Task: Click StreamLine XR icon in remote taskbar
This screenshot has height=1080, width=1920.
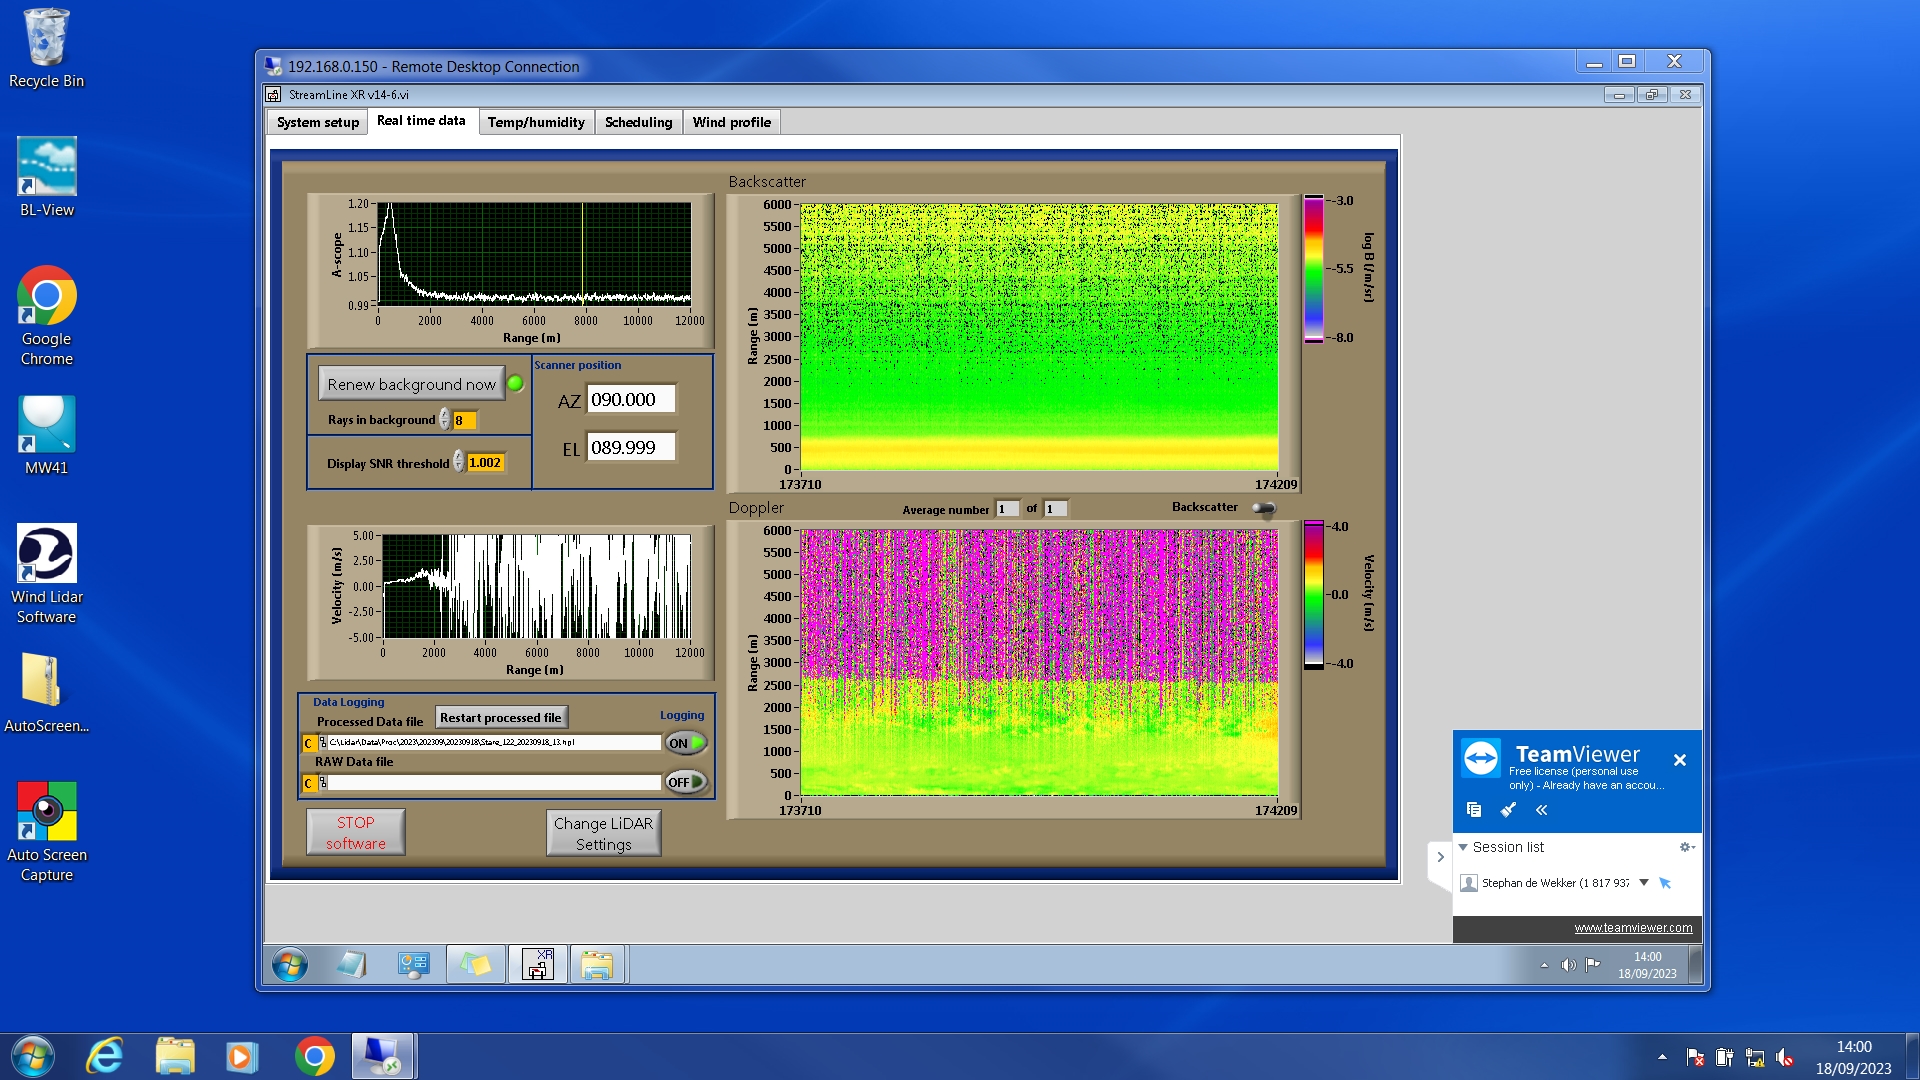Action: click(538, 965)
